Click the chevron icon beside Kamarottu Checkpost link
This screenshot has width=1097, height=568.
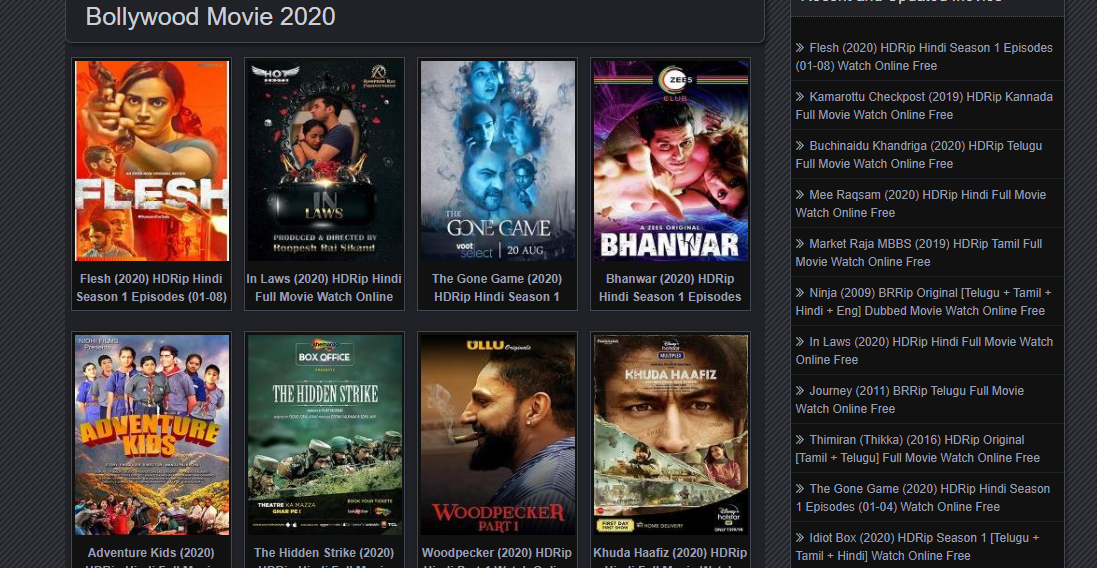[x=800, y=97]
